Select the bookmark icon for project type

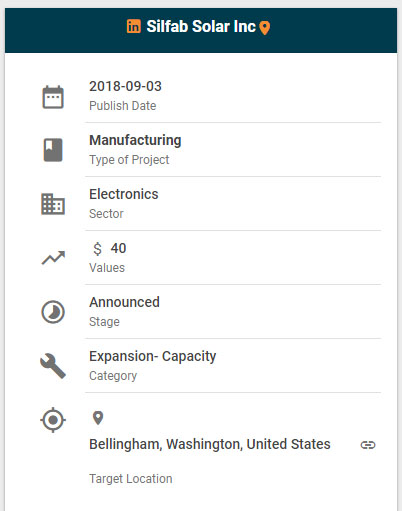click(53, 150)
